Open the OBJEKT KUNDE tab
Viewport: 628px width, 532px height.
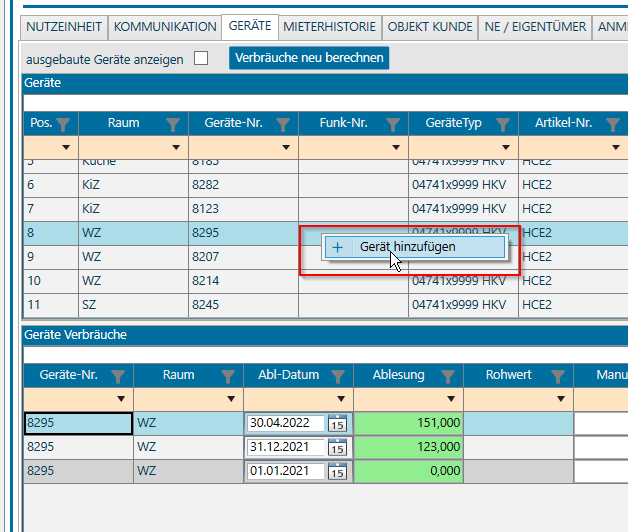click(430, 27)
